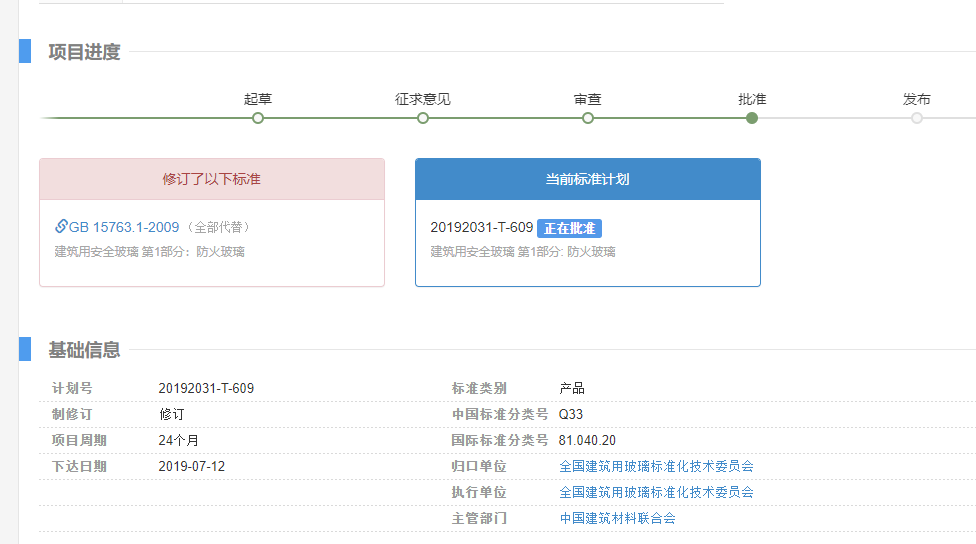Open the 执行单位 committee link

(656, 492)
